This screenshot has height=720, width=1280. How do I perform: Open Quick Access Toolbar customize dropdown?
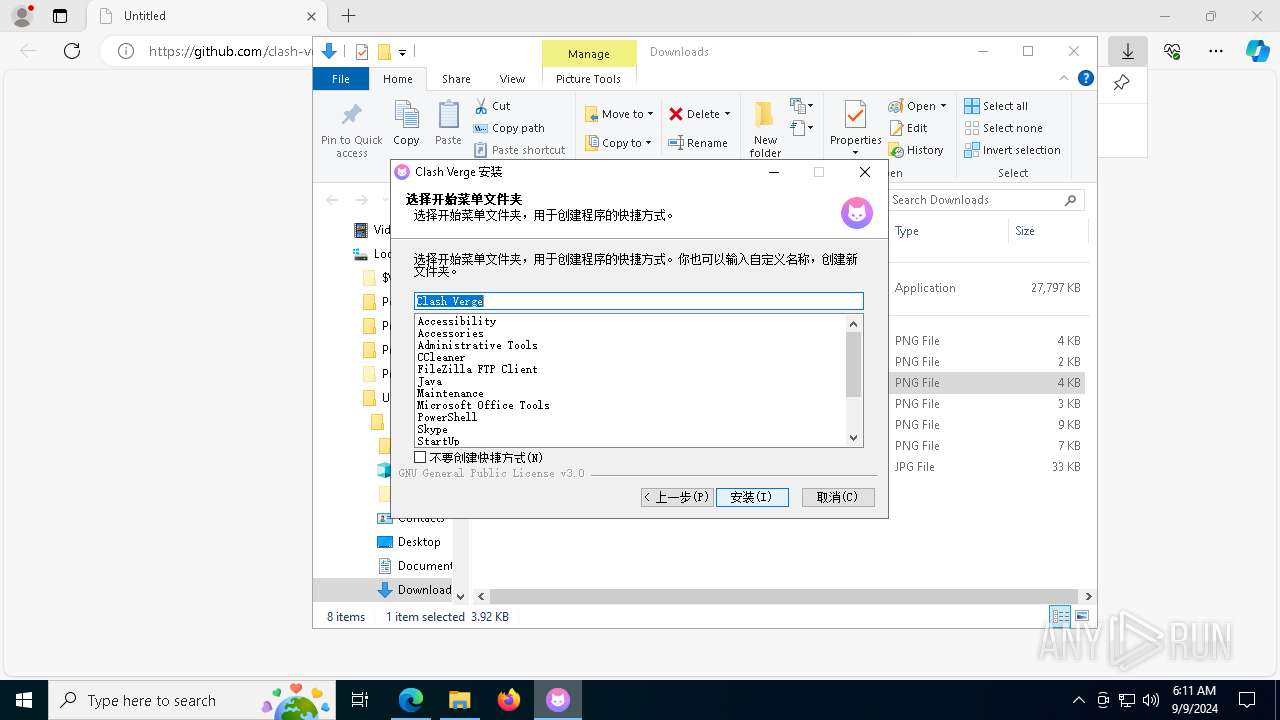pos(402,52)
